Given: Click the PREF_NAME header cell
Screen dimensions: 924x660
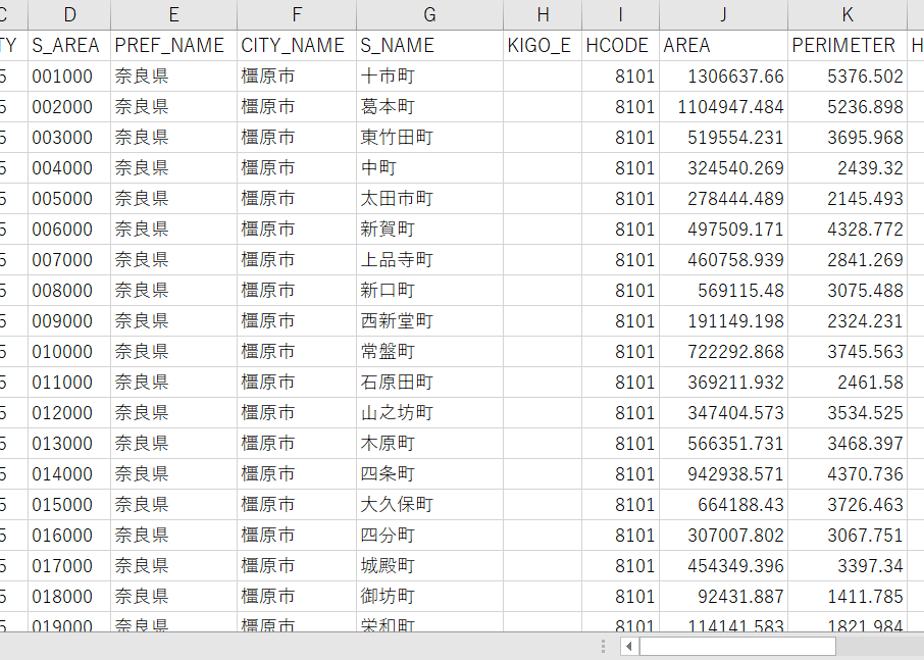Looking at the screenshot, I should pyautogui.click(x=174, y=45).
